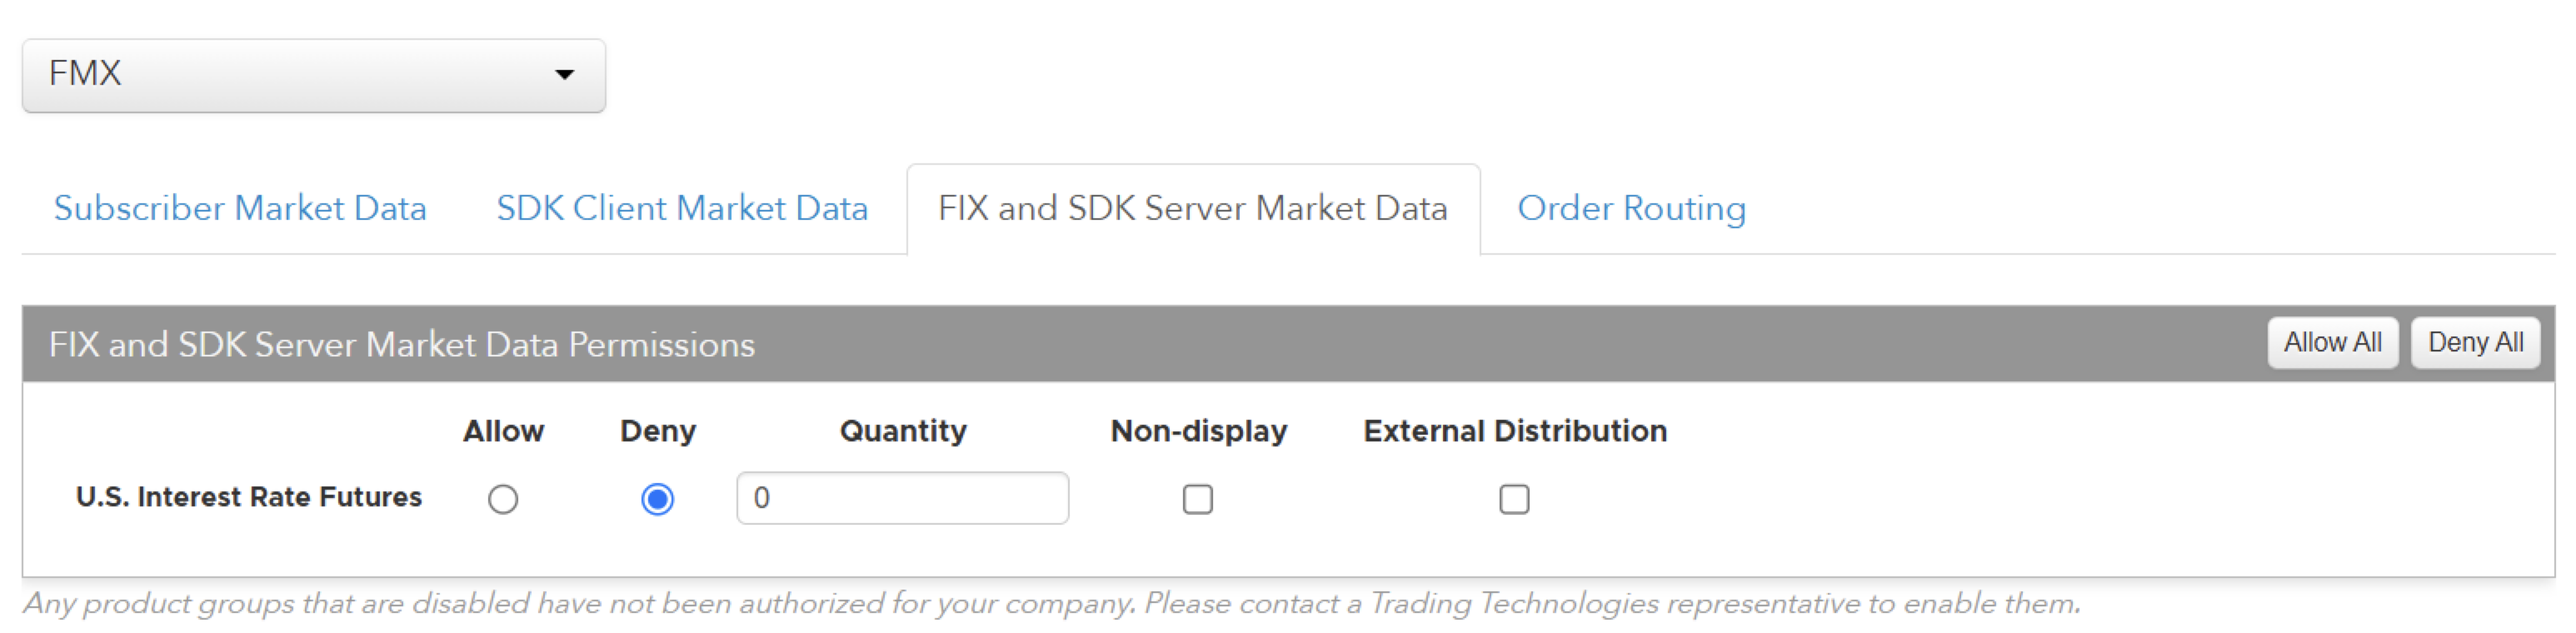Enable the Non-display checkbox
The image size is (2576, 633).
[1197, 498]
